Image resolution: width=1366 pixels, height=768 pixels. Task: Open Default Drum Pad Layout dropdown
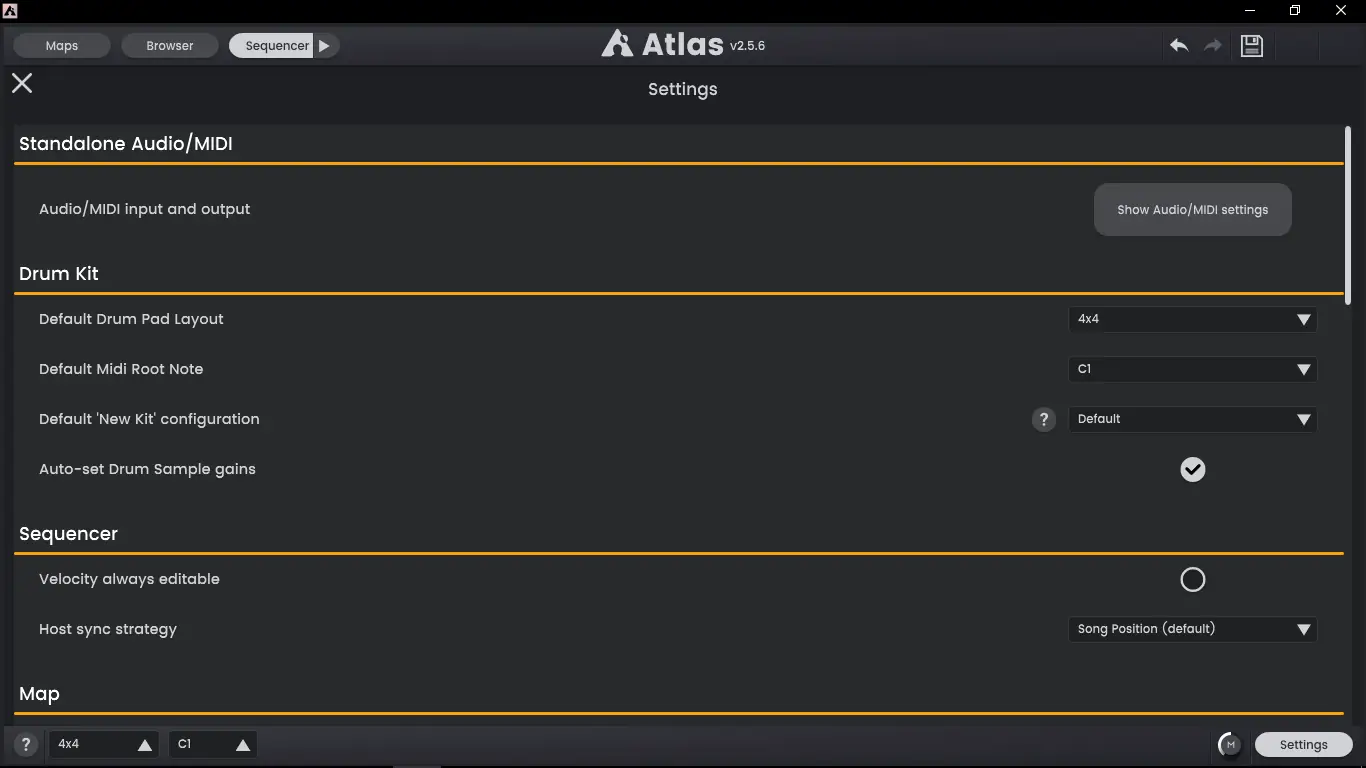[x=1192, y=320]
